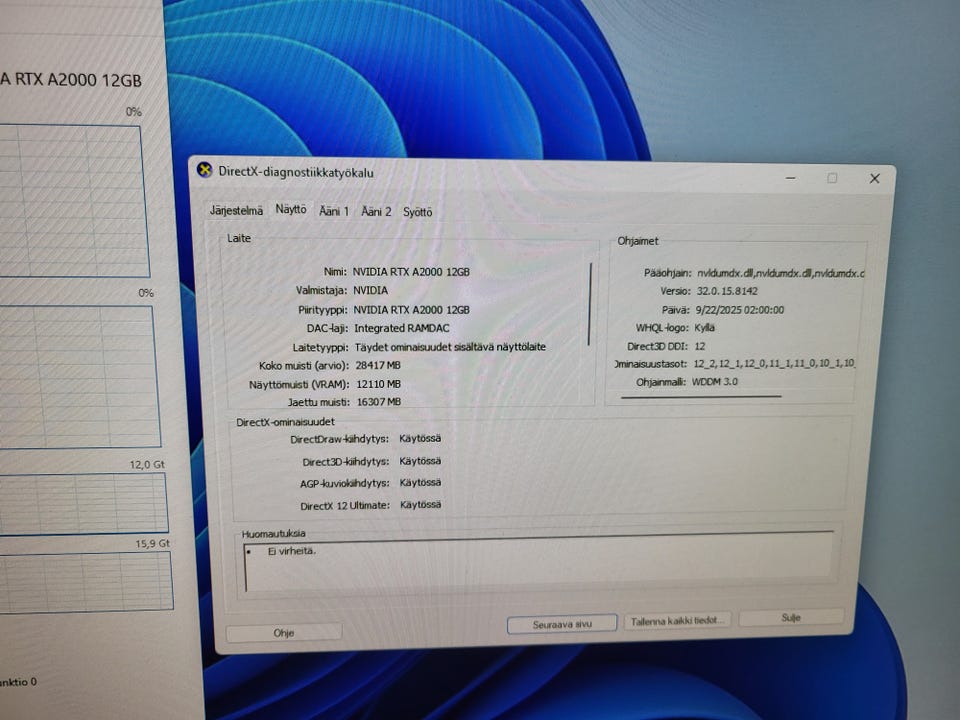Select the DirectDraw-kiihdytys status Käytössä
This screenshot has height=720, width=960.
[420, 438]
